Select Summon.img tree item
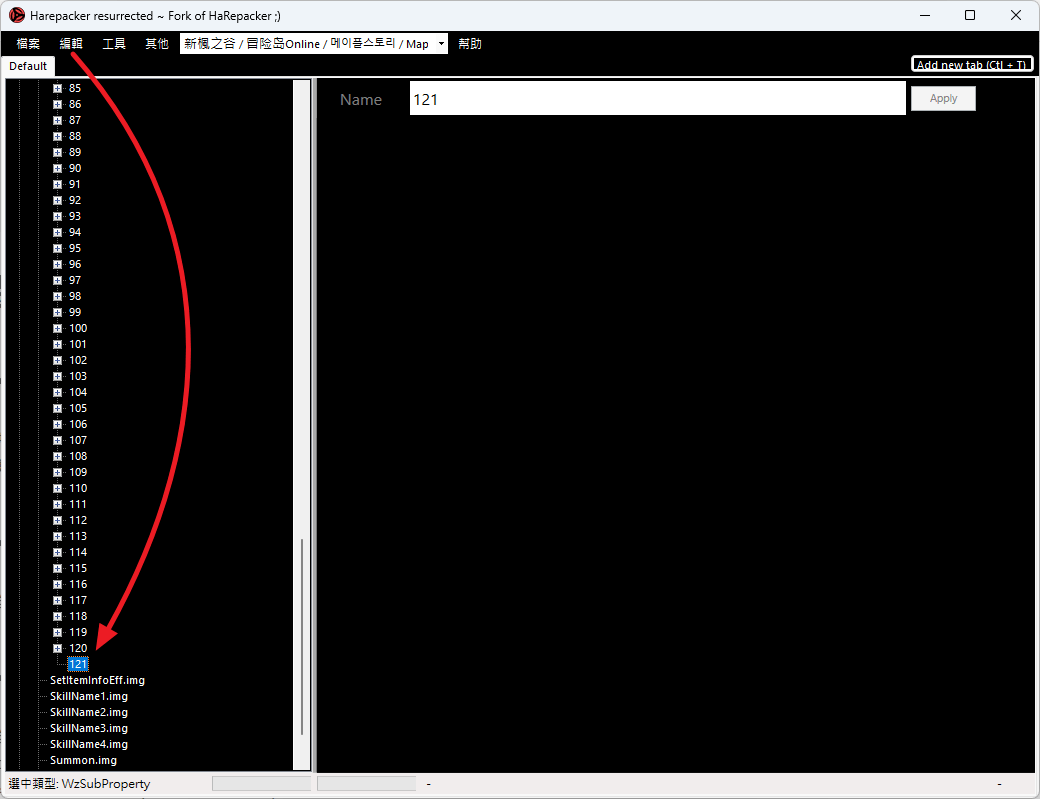This screenshot has height=799, width=1040. (x=83, y=760)
